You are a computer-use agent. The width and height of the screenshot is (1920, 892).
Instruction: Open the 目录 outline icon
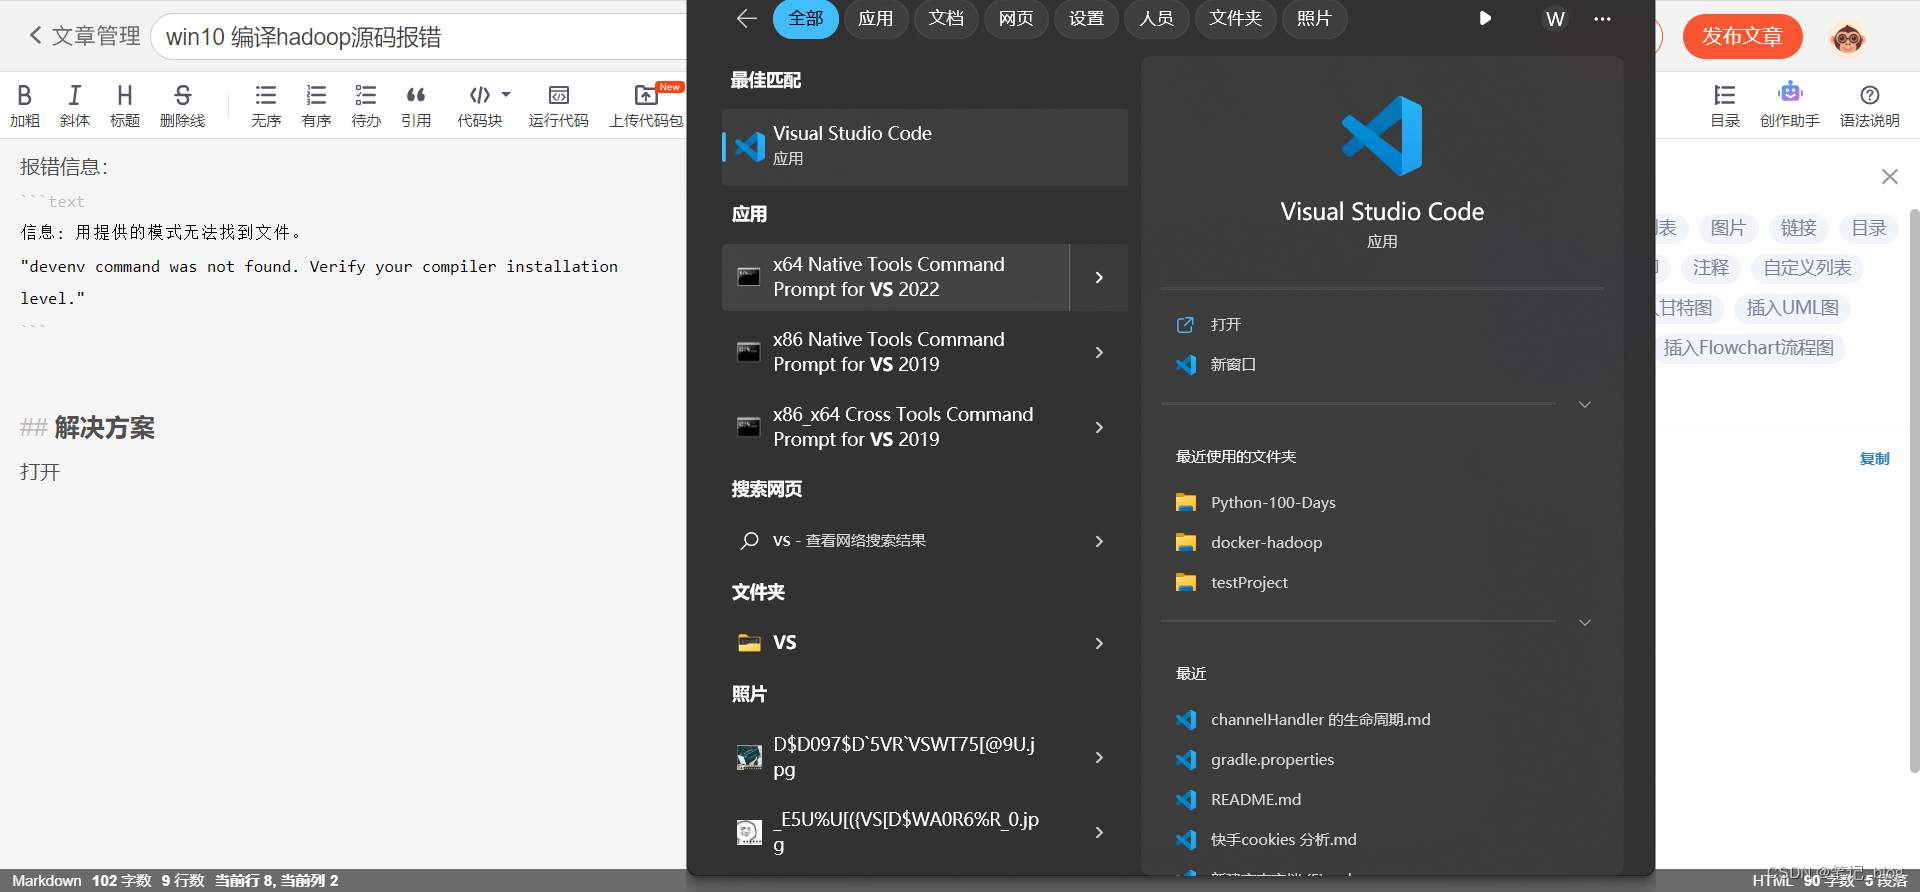coord(1725,106)
